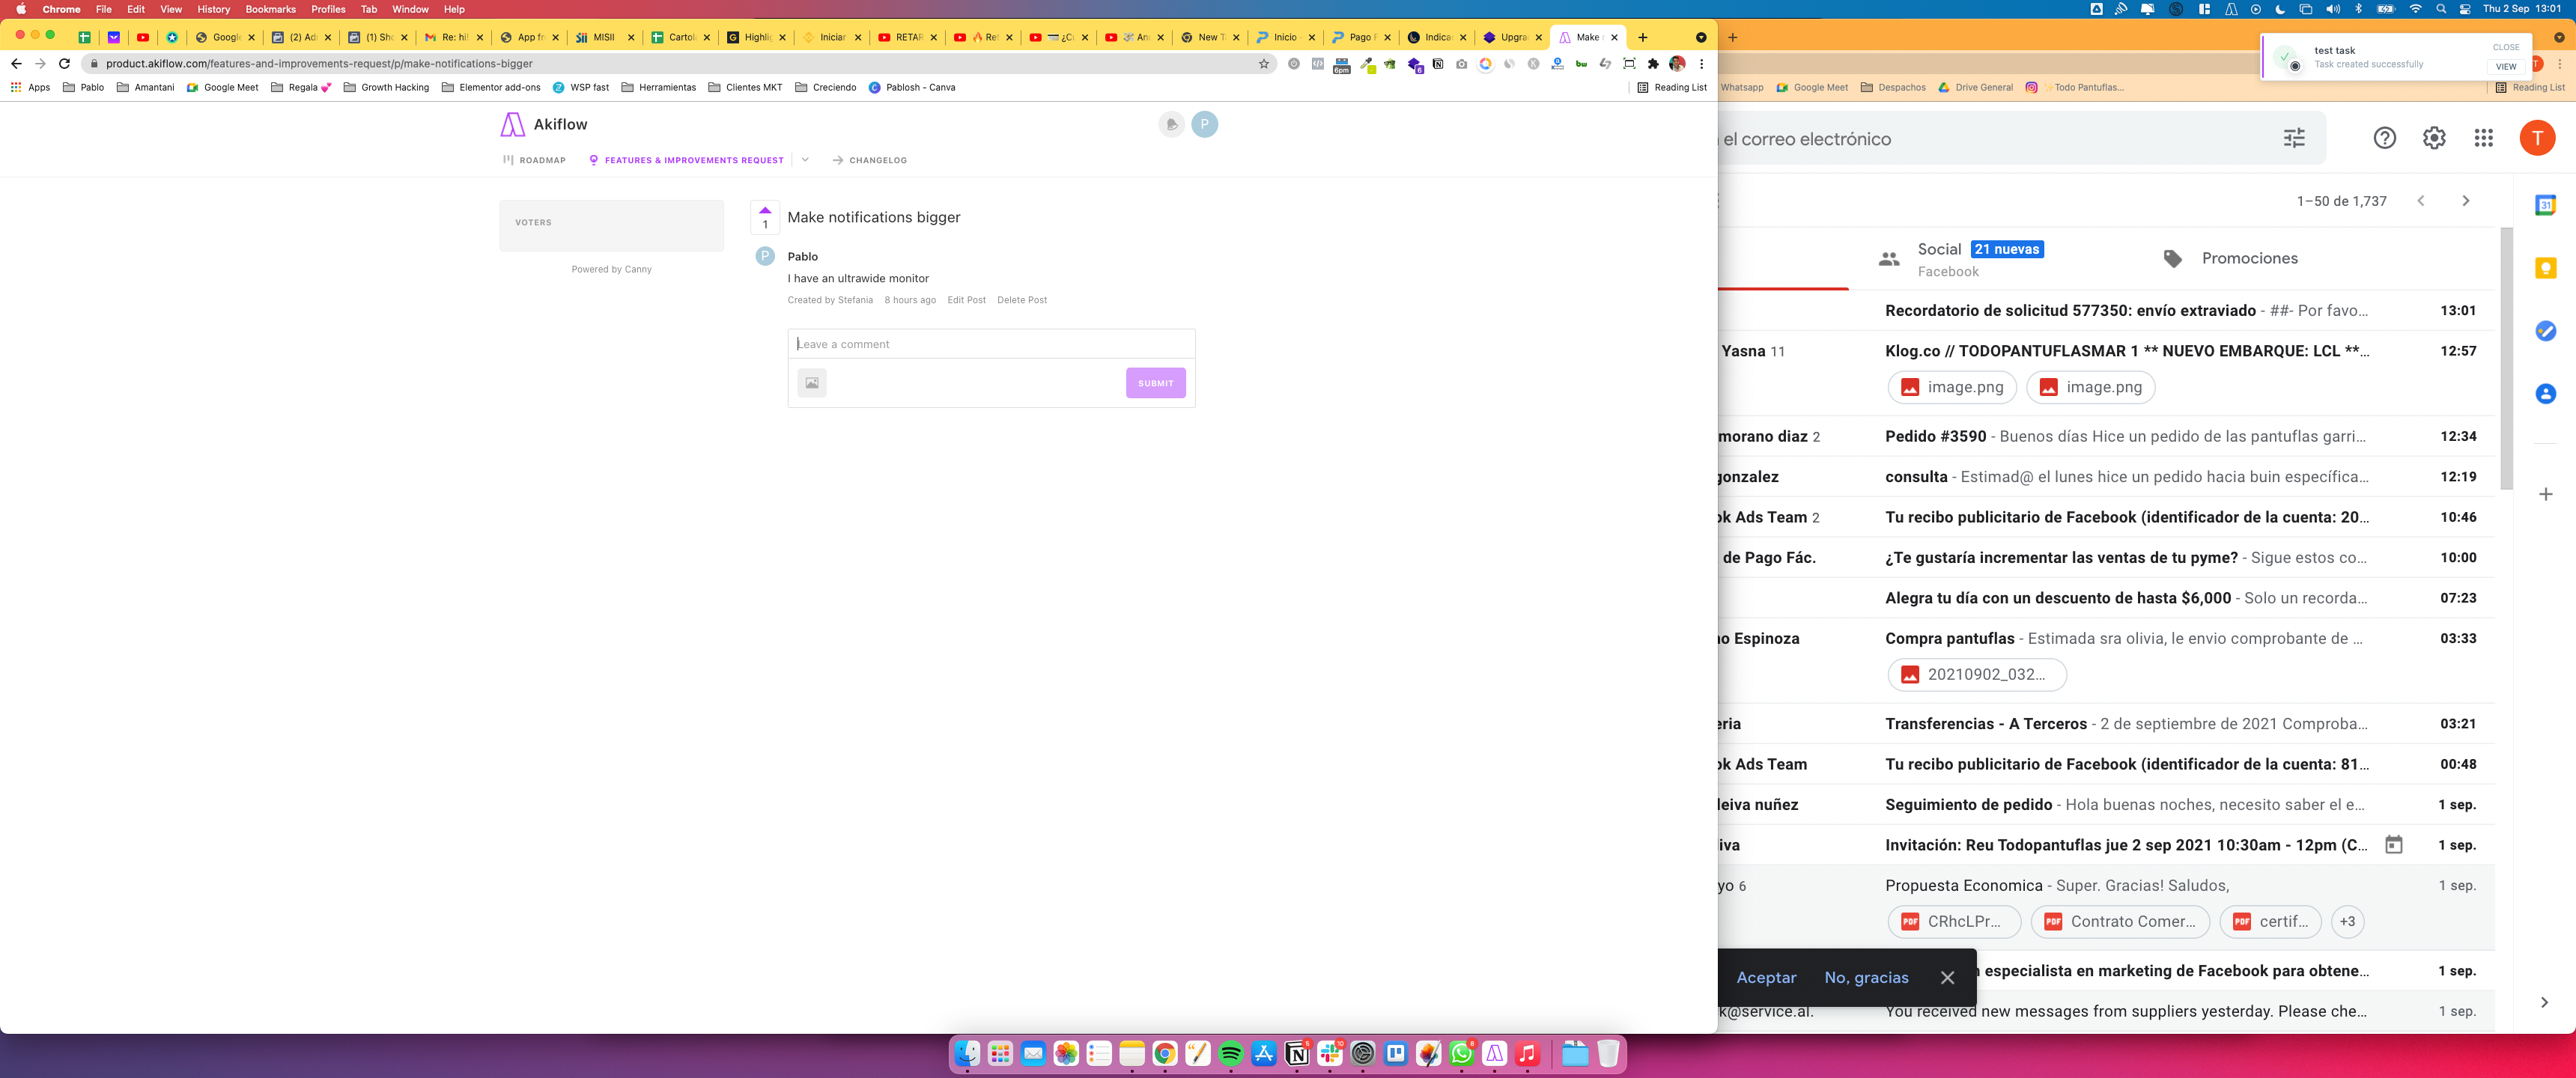Open Google apps grid in Gmail
Viewport: 2576px width, 1078px height.
2484,138
